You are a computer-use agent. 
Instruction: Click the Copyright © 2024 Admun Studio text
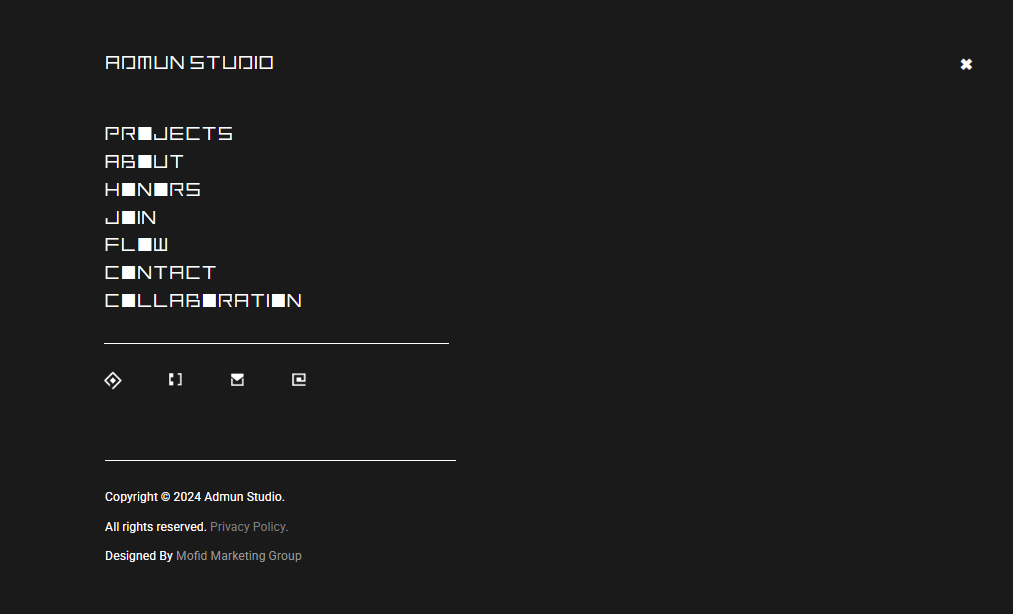195,497
